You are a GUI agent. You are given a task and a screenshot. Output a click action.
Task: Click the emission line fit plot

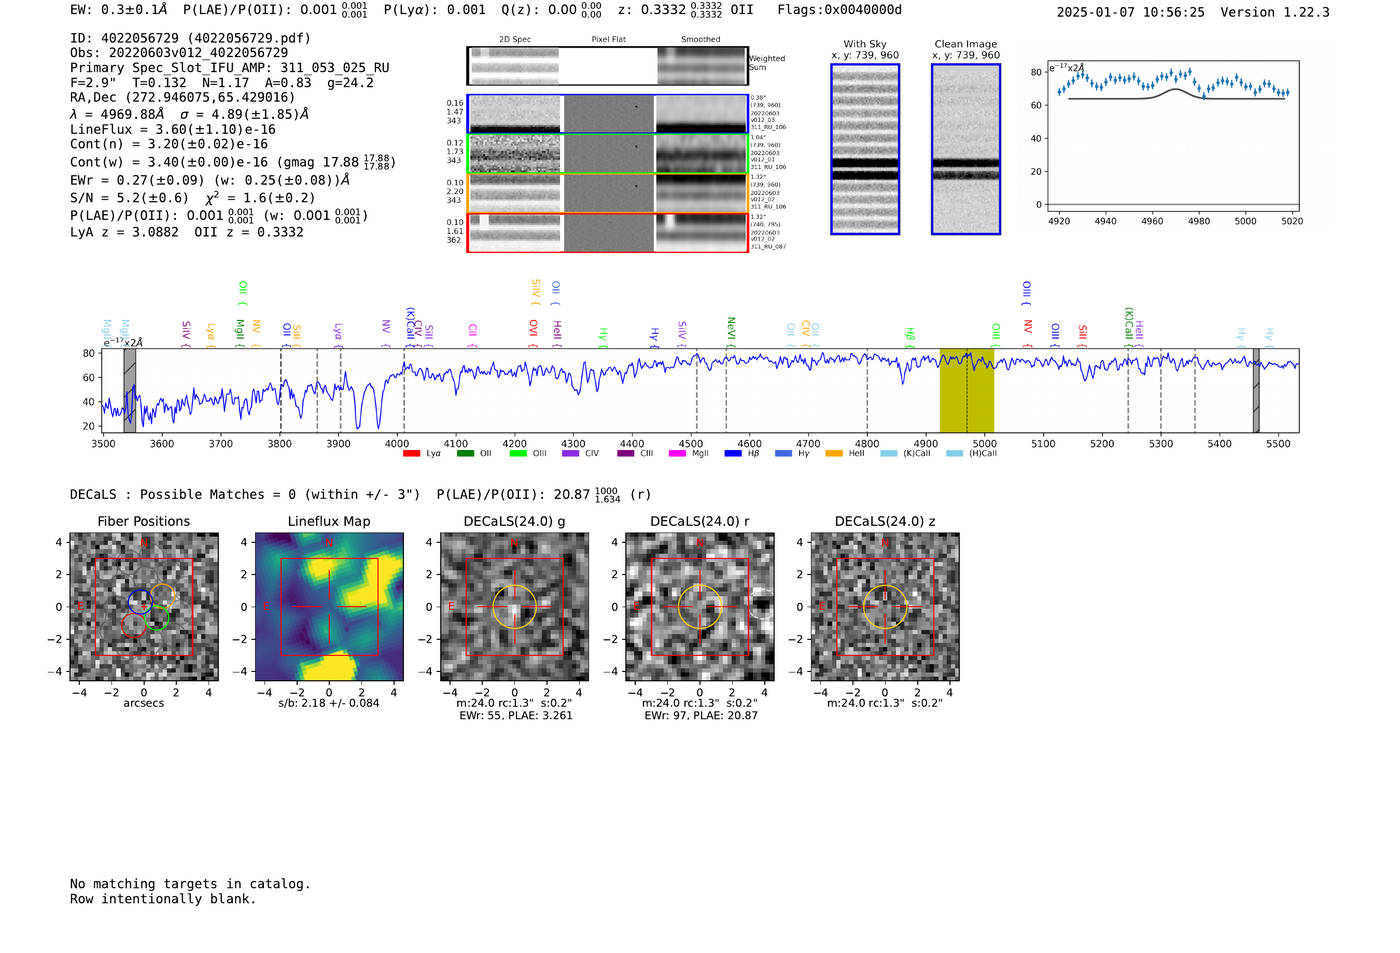[x=1173, y=137]
